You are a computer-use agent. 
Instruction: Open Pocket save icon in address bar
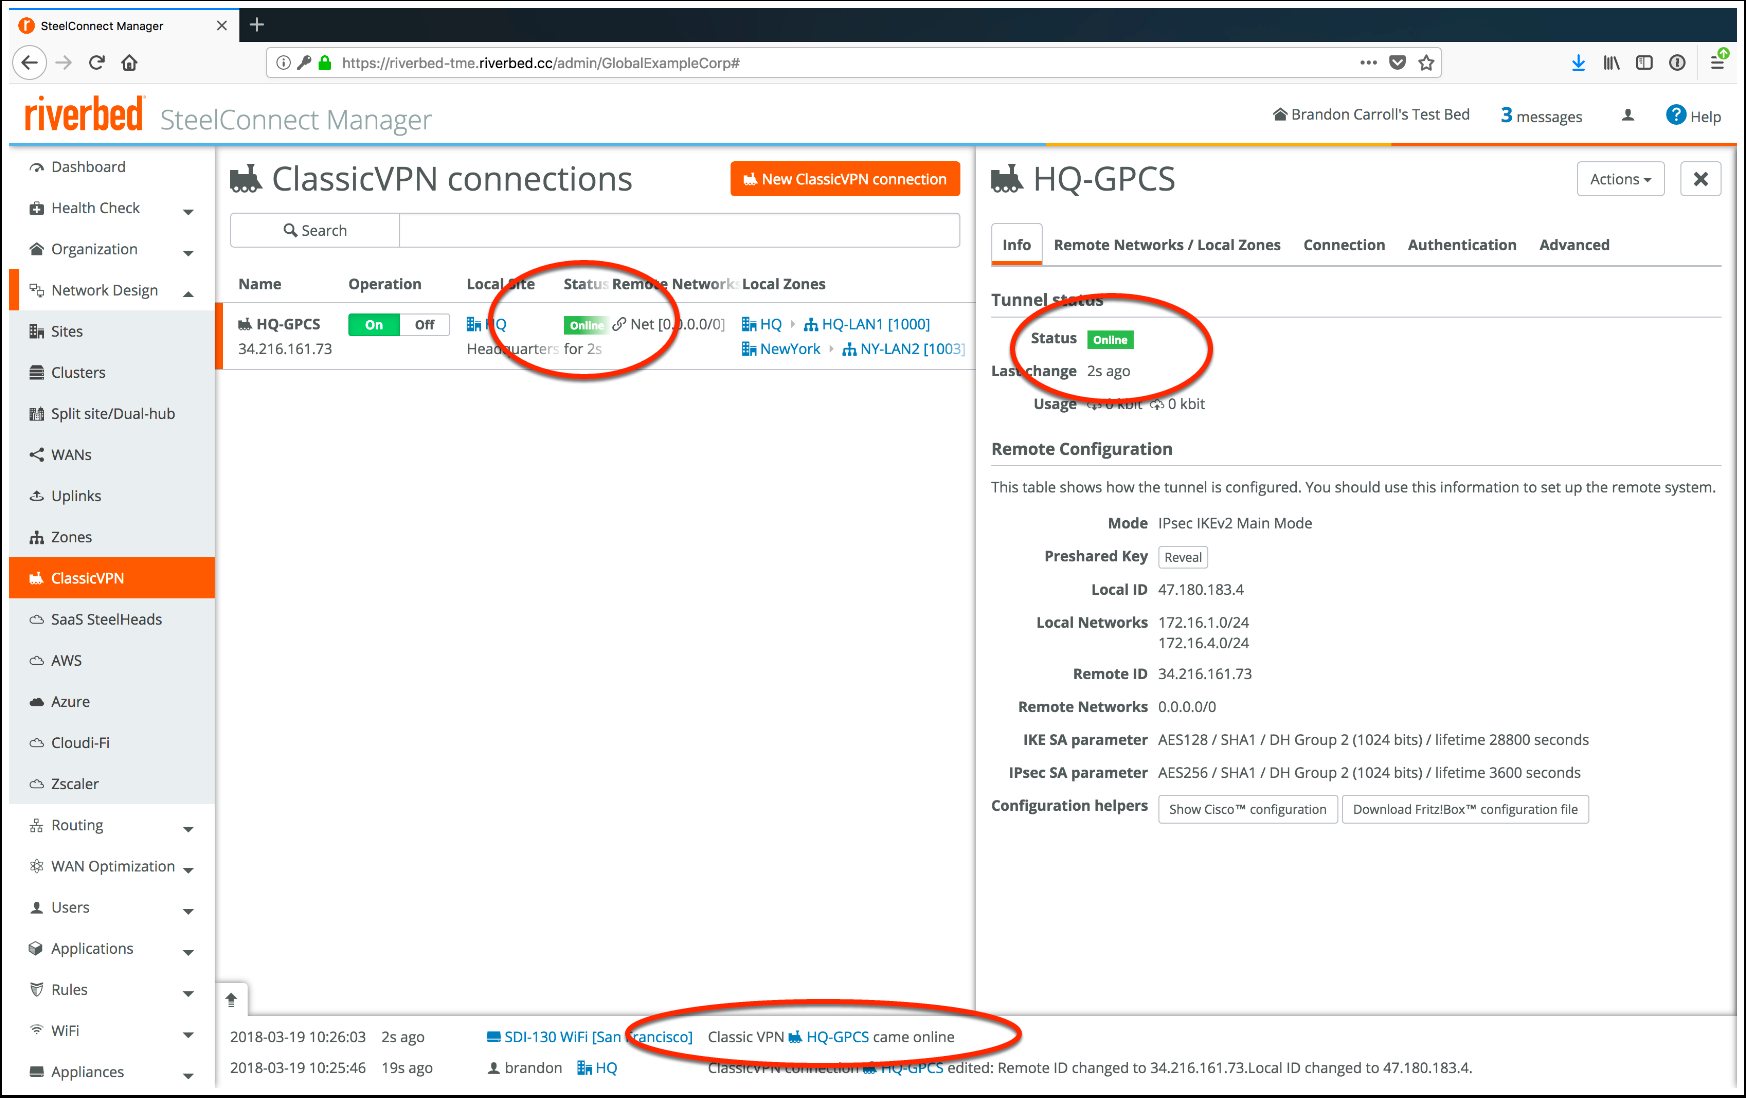[x=1398, y=62]
